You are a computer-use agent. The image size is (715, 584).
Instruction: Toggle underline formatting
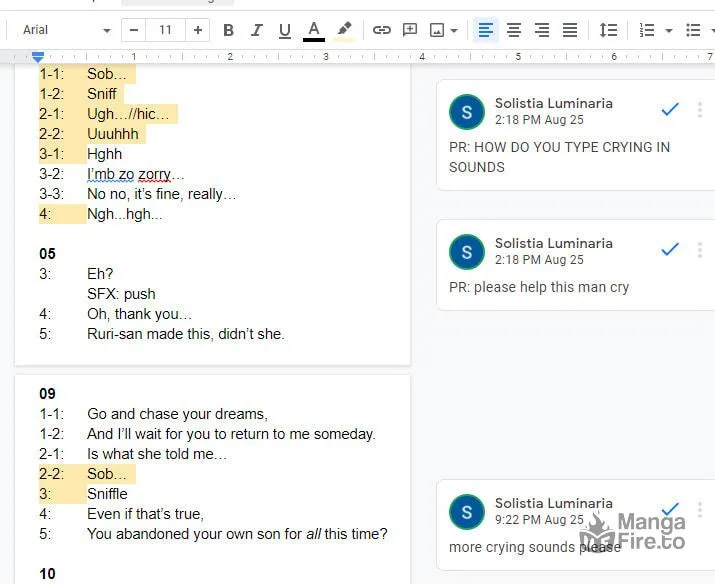pos(285,30)
